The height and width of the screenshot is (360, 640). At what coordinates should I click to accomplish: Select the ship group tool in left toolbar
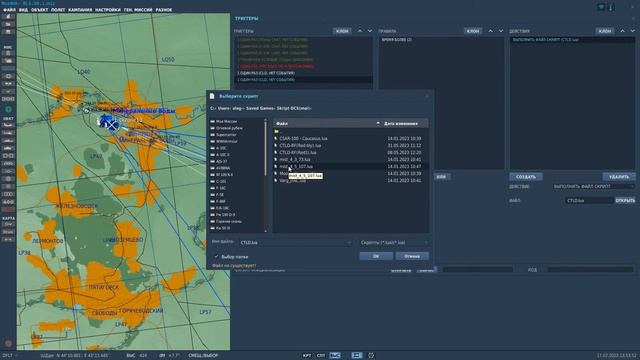8,140
